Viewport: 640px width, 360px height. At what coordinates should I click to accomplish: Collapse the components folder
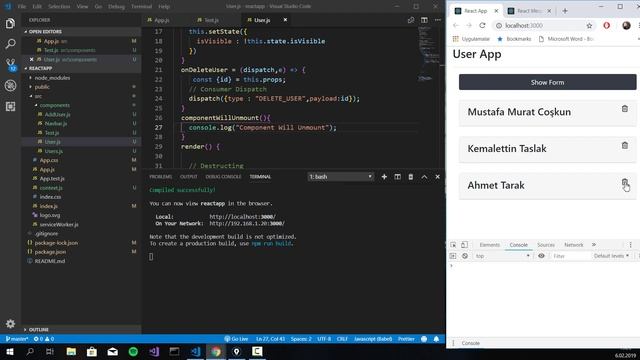[55, 105]
